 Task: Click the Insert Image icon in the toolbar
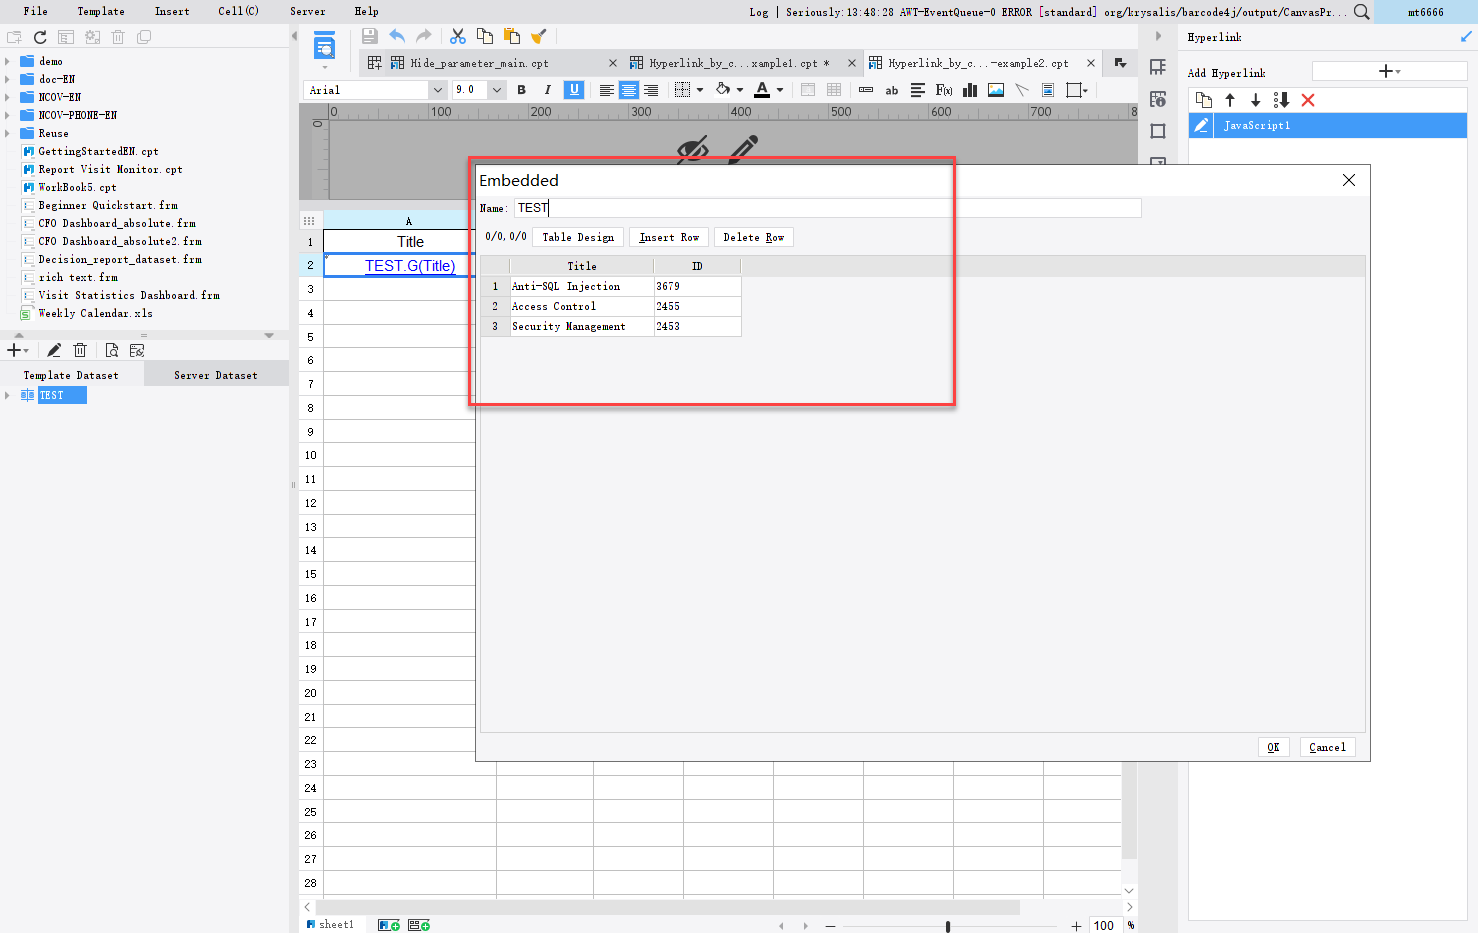click(996, 90)
